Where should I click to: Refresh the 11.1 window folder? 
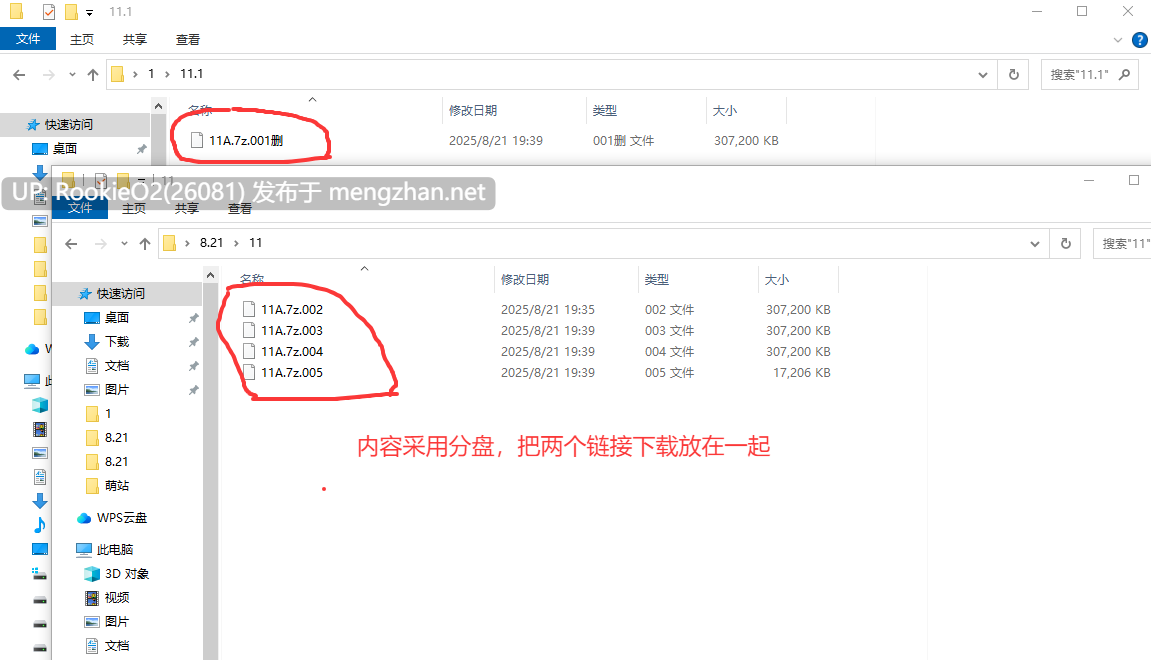(x=1014, y=74)
